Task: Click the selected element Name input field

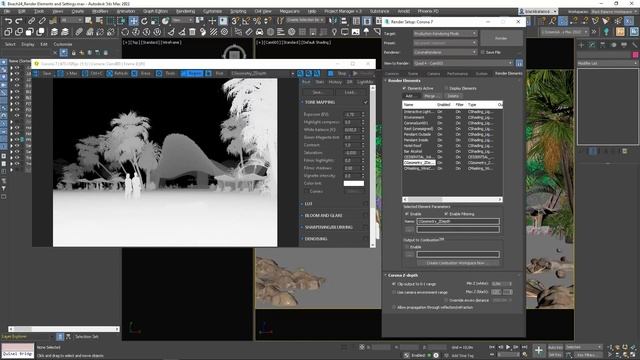Action: (x=458, y=221)
